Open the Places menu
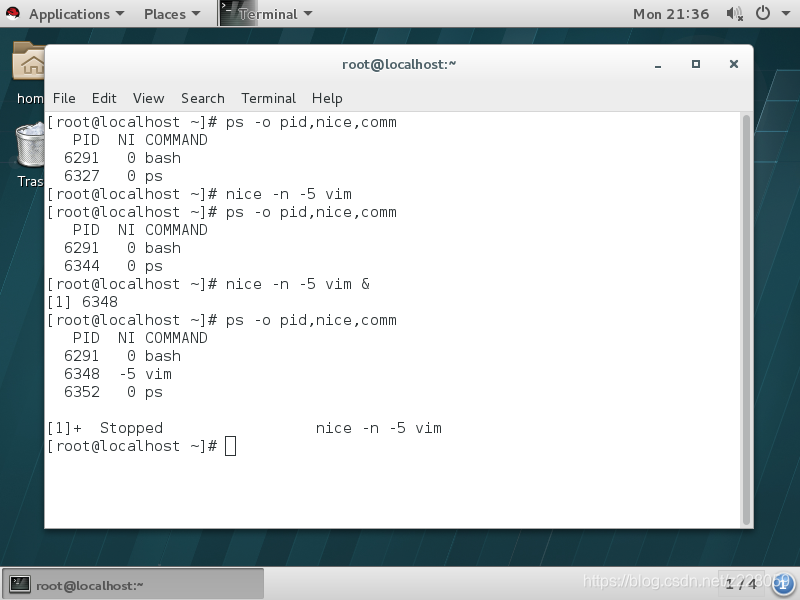800x600 pixels. pos(172,14)
